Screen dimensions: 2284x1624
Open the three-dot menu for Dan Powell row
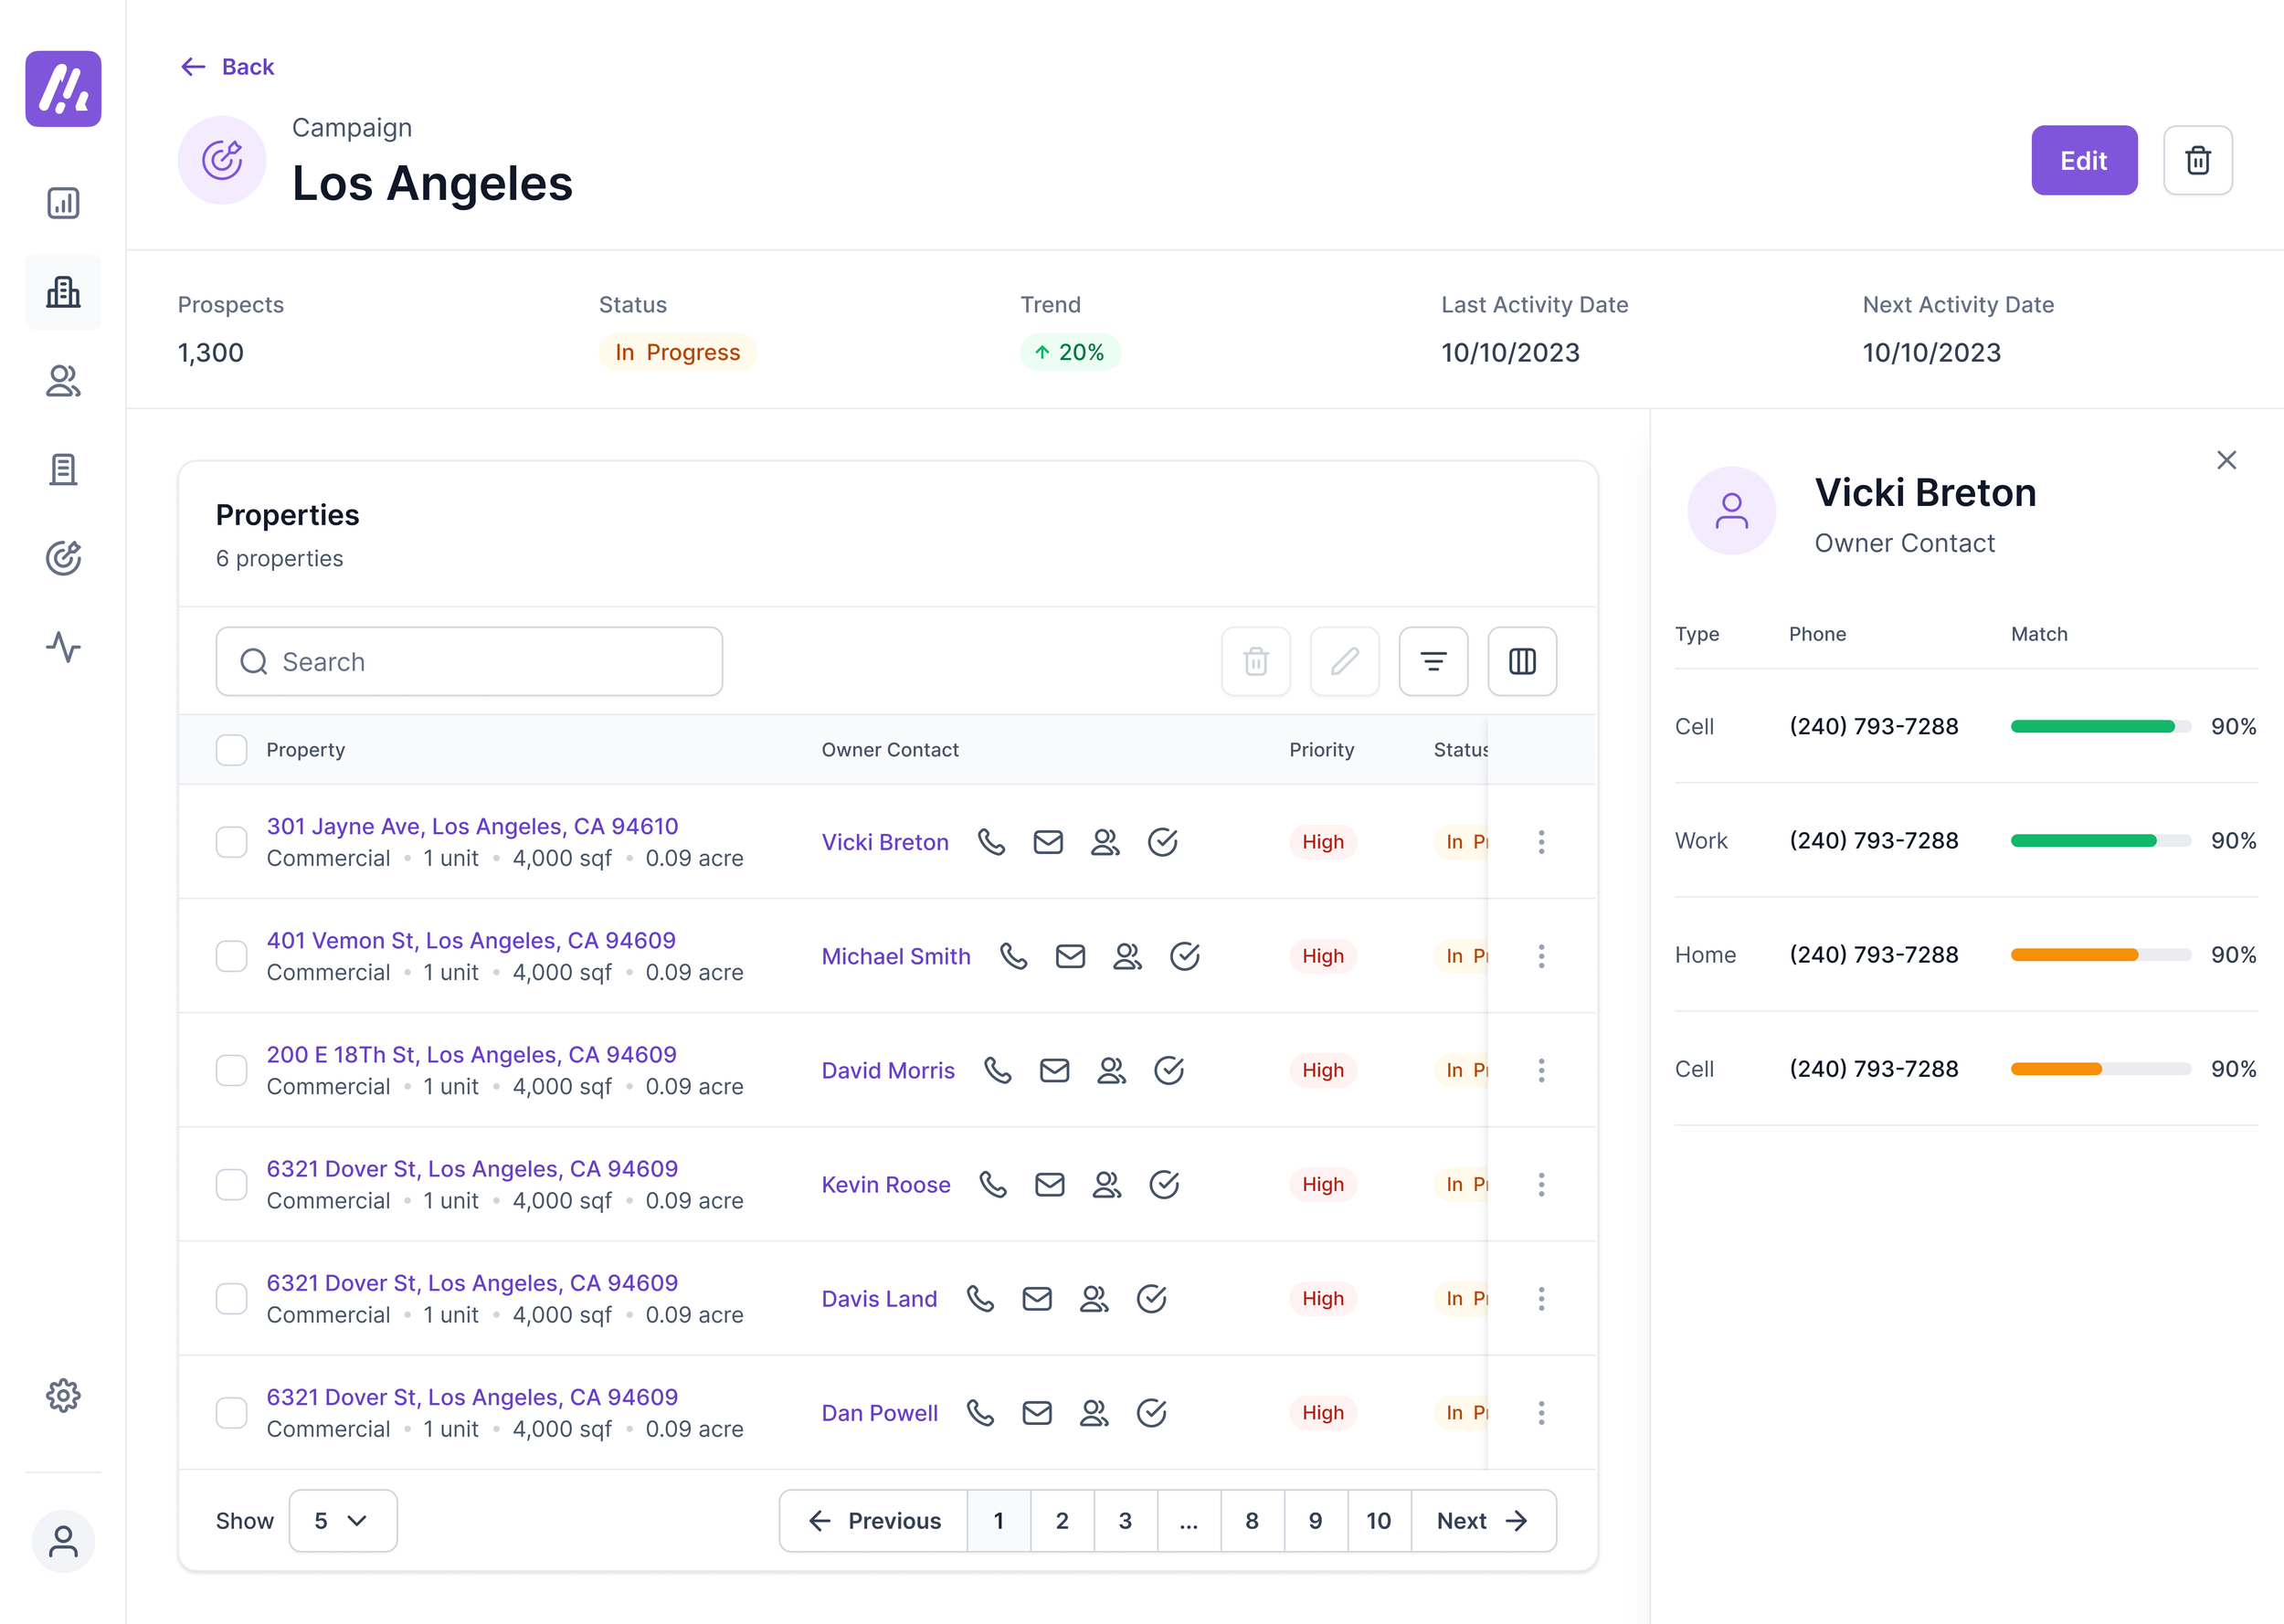pyautogui.click(x=1541, y=1413)
